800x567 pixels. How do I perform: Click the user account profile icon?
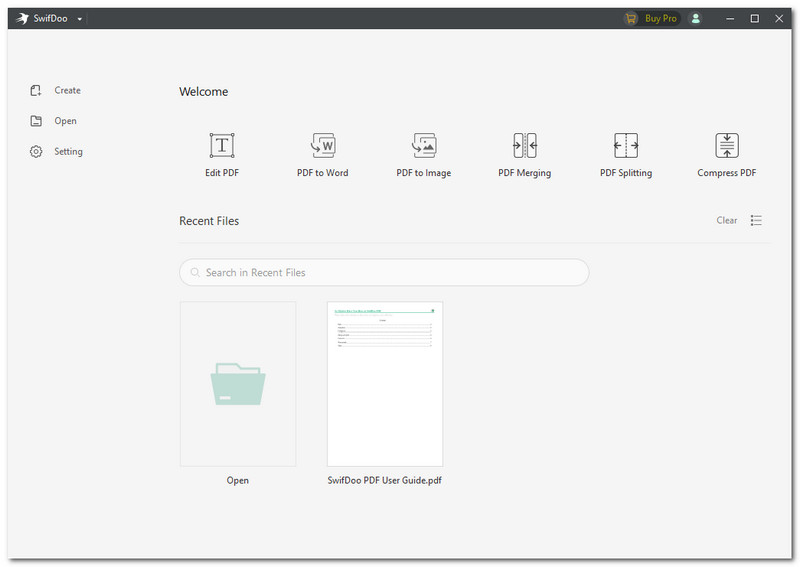pyautogui.click(x=696, y=18)
